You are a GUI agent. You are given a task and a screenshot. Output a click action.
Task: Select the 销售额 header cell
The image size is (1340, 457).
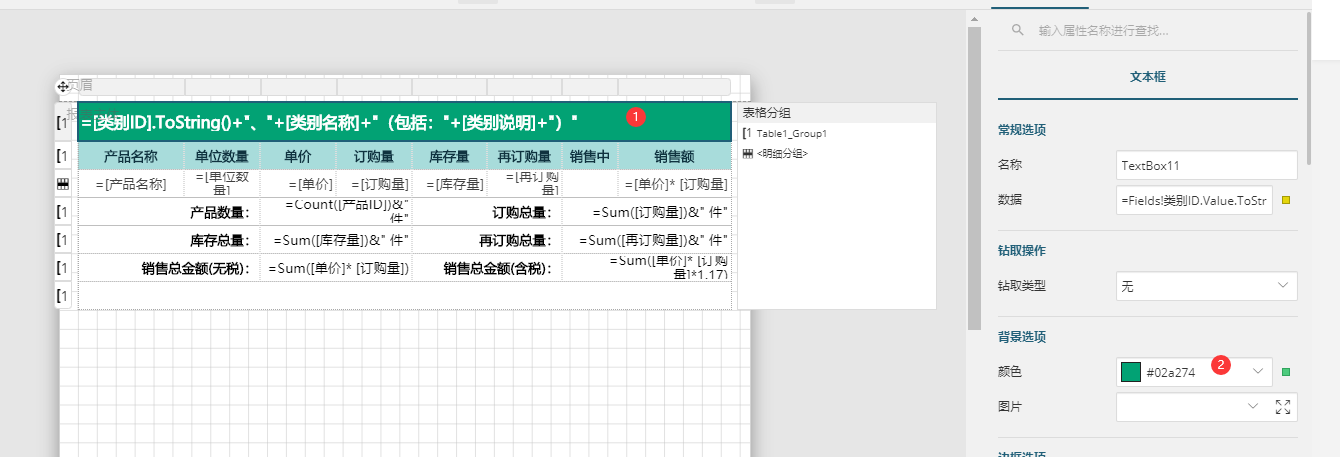point(675,156)
